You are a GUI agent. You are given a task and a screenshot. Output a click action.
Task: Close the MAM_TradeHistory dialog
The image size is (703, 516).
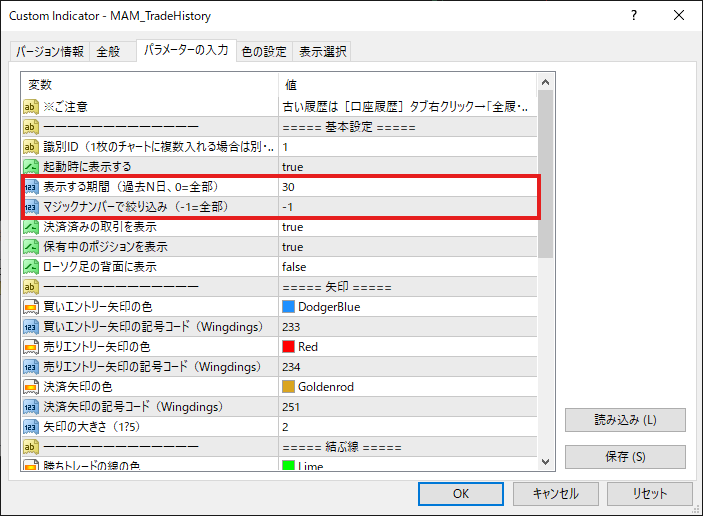(x=679, y=15)
